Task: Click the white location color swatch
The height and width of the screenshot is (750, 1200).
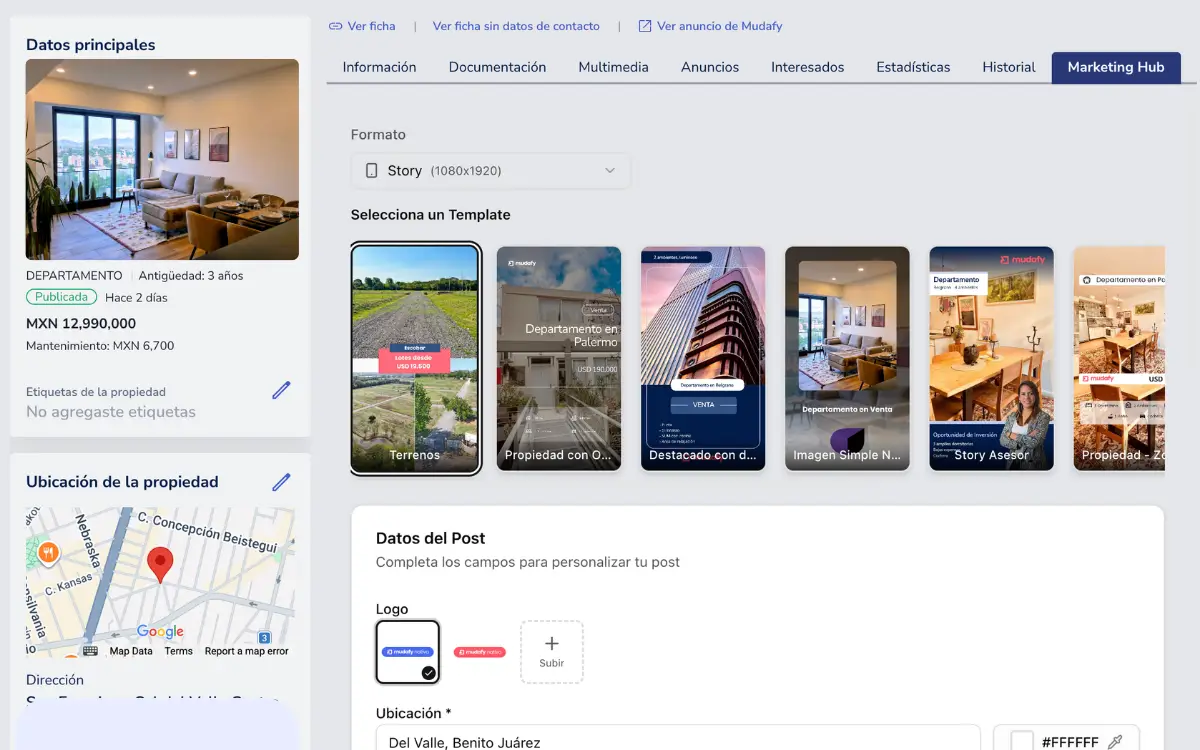Action: tap(1022, 742)
